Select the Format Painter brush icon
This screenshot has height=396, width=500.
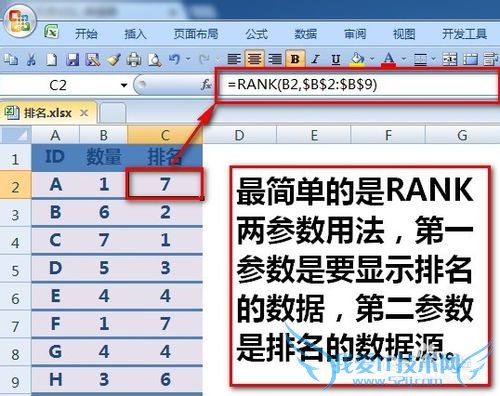[113, 60]
